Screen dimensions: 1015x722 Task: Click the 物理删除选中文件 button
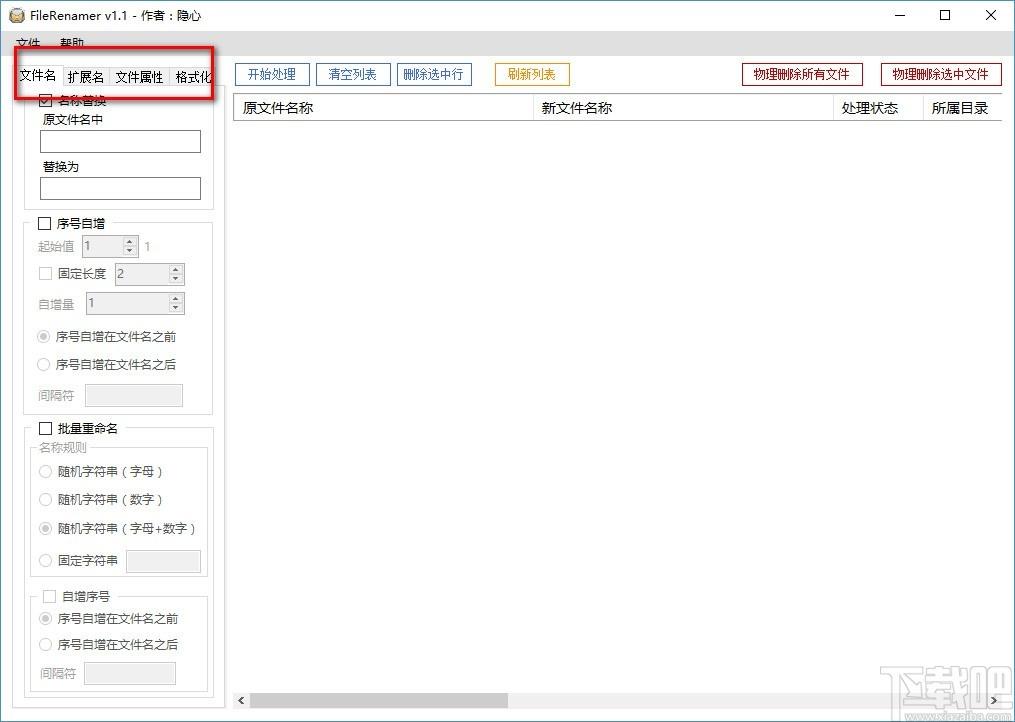click(940, 74)
